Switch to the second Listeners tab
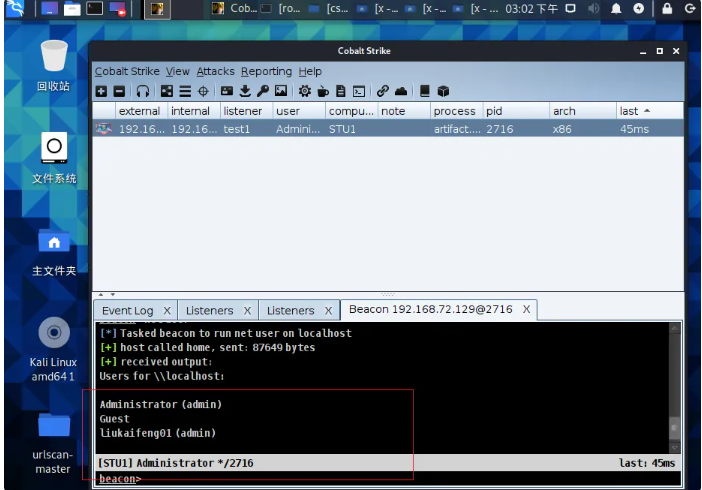 [291, 310]
